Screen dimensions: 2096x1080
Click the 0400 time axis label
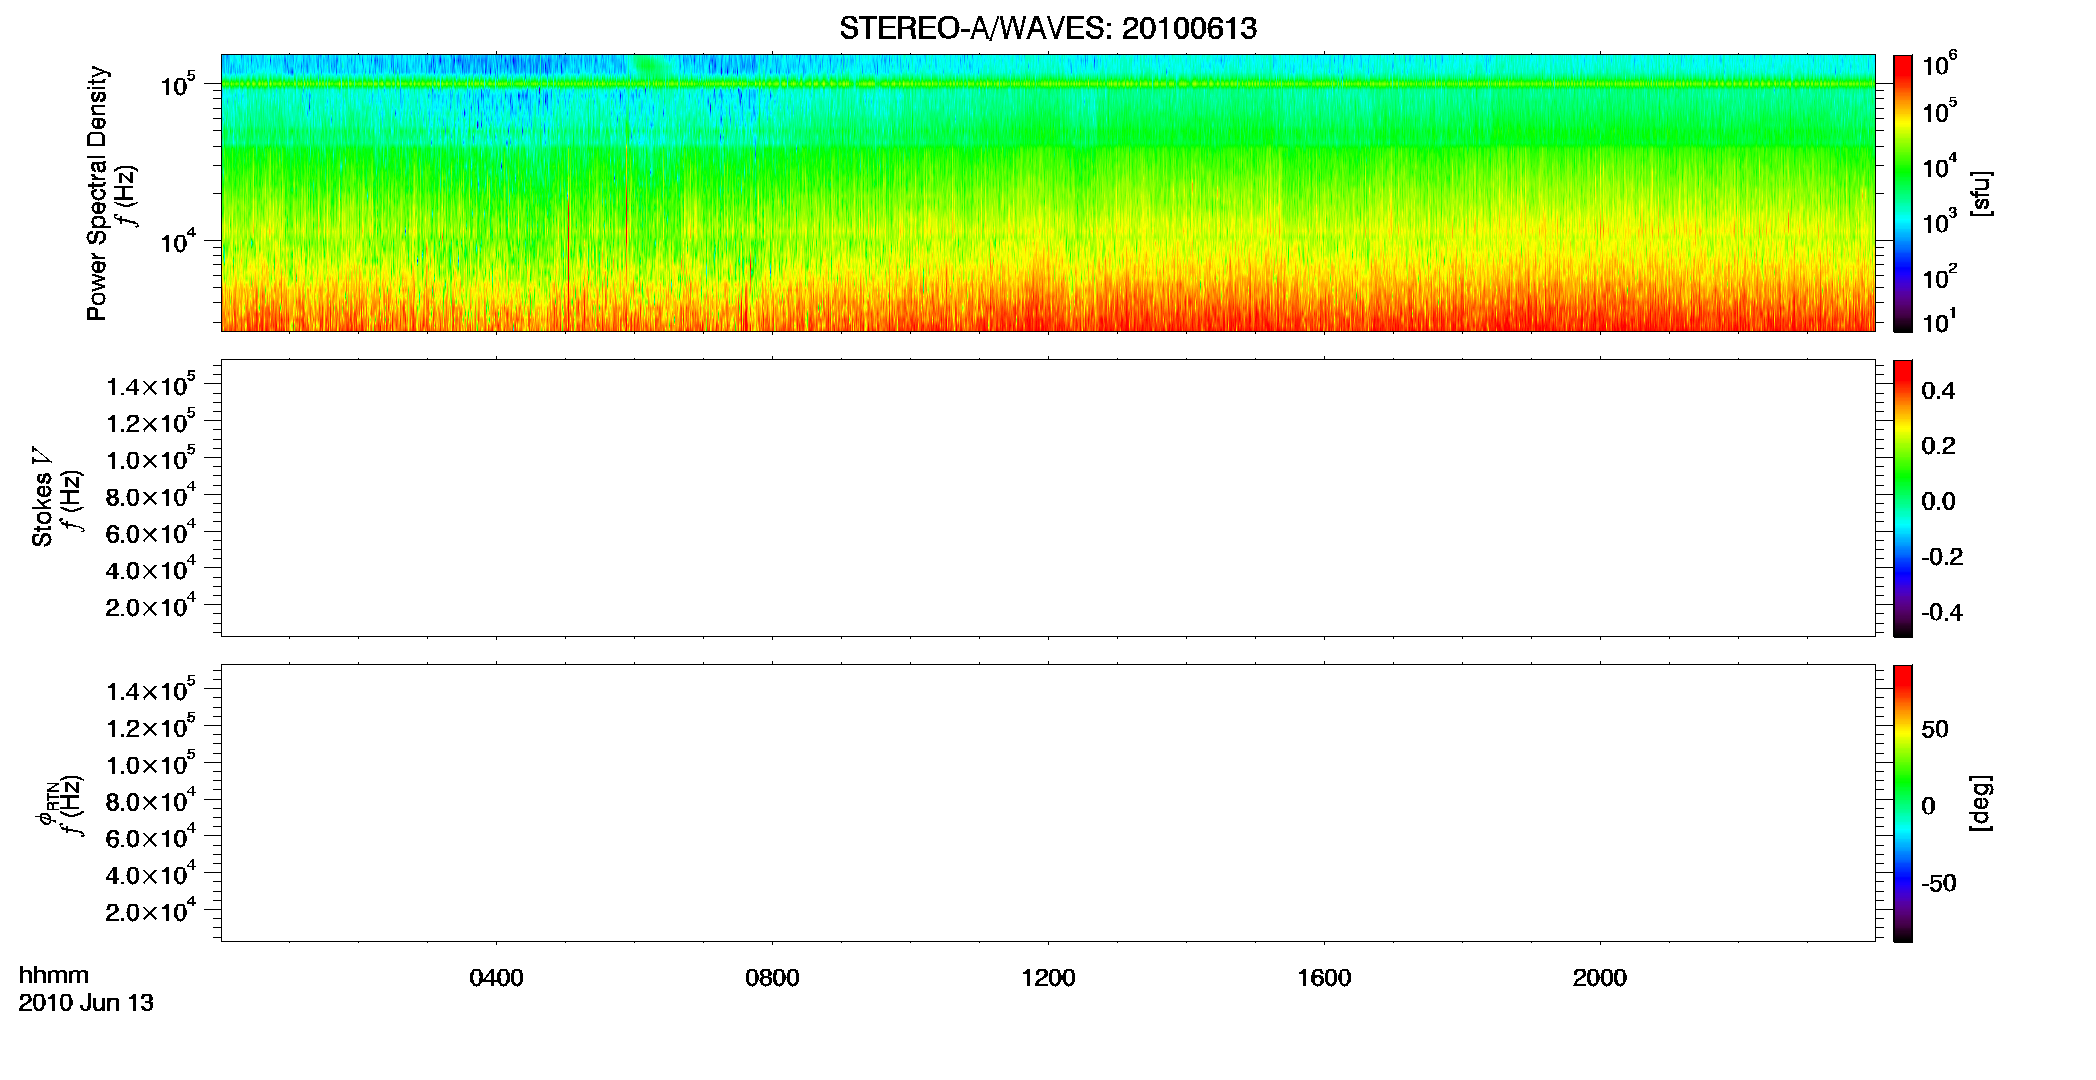pyautogui.click(x=496, y=978)
